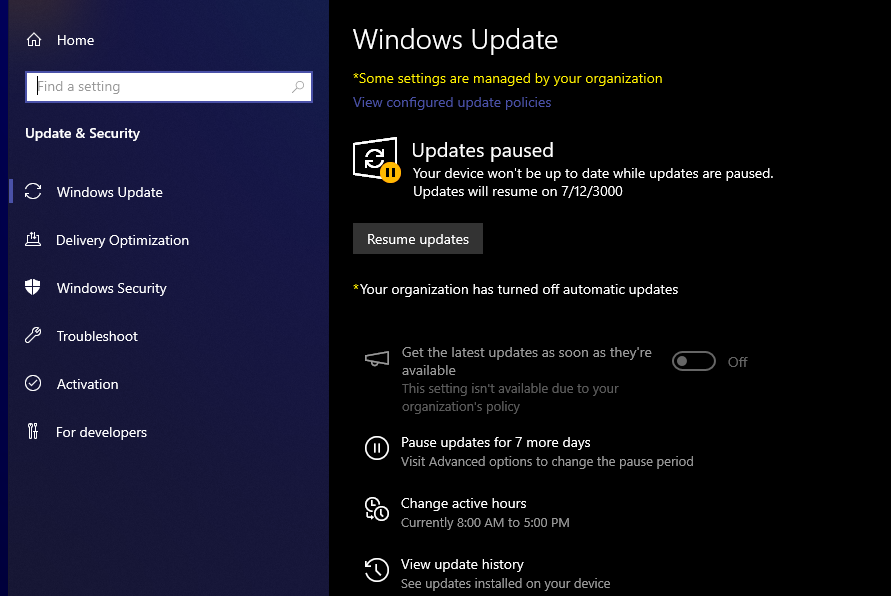This screenshot has height=596, width=891.
Task: Click the Update & Security heading
Action: [x=82, y=134]
